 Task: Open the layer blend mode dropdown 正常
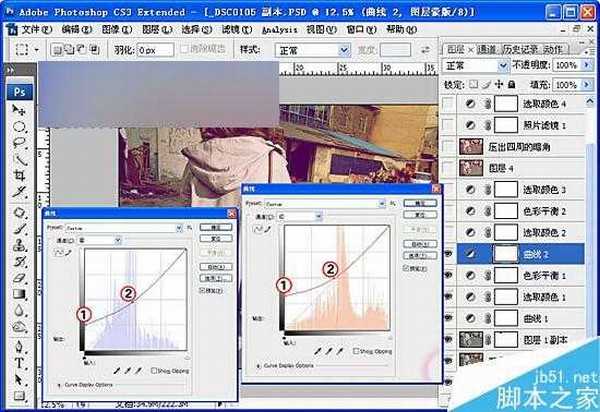click(x=476, y=66)
